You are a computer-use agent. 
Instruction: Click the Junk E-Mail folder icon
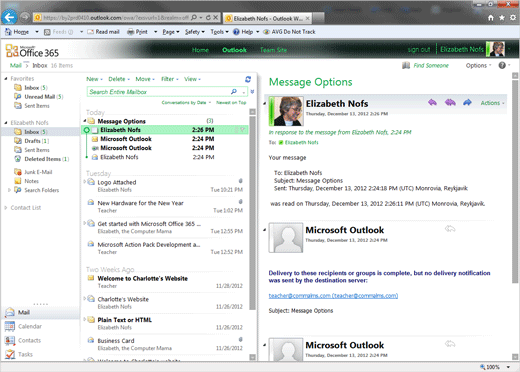click(18, 172)
